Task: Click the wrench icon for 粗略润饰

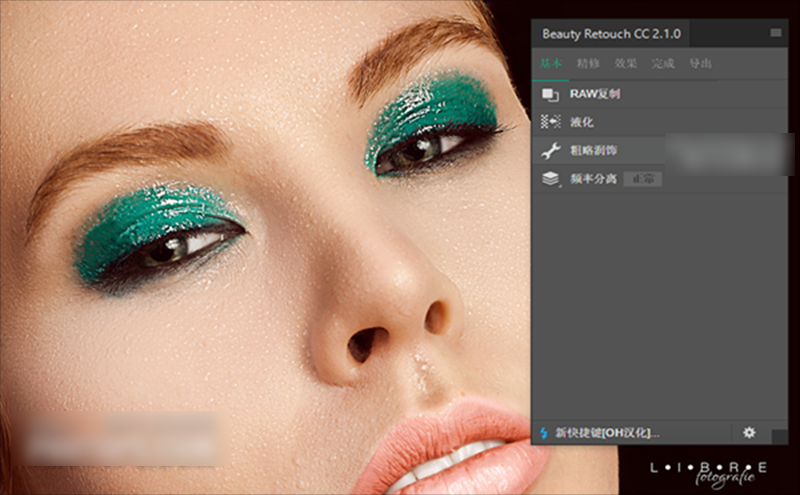Action: coord(550,151)
